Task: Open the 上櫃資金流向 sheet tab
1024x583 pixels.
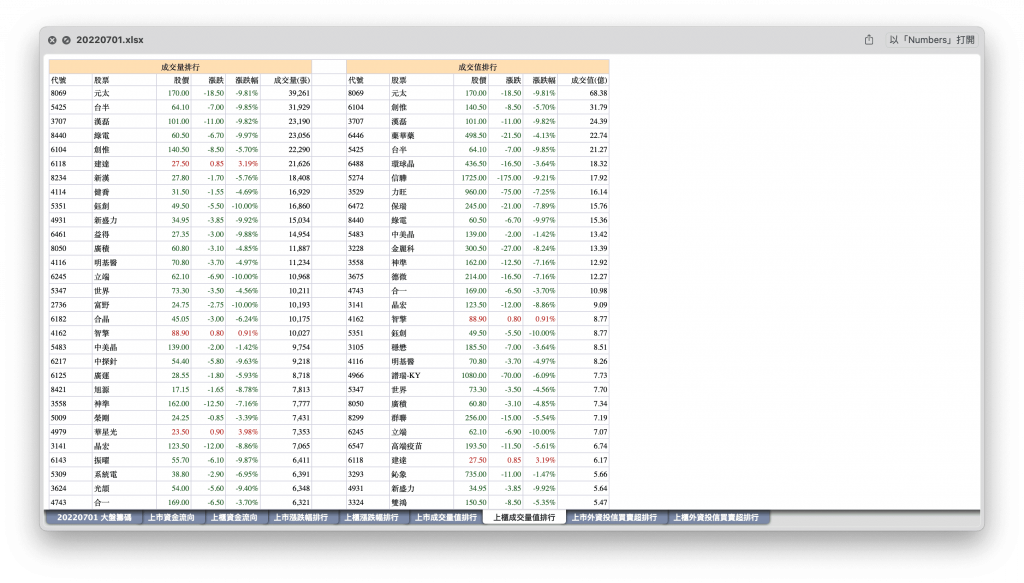Action: coord(234,518)
